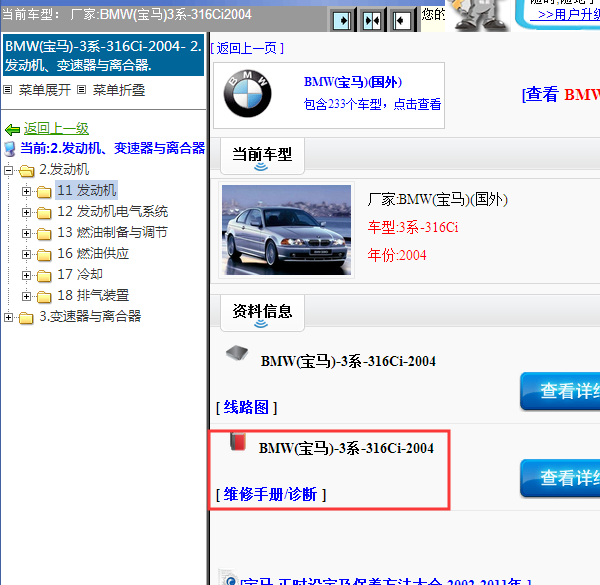Click the 年份:2004 red text
Image resolution: width=600 pixels, height=585 pixels.
[x=397, y=255]
